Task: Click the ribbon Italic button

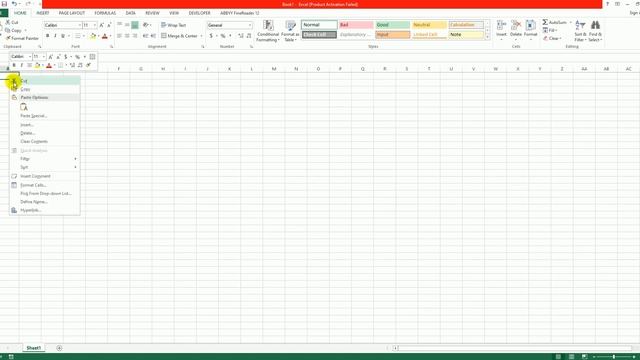Action: click(x=55, y=36)
